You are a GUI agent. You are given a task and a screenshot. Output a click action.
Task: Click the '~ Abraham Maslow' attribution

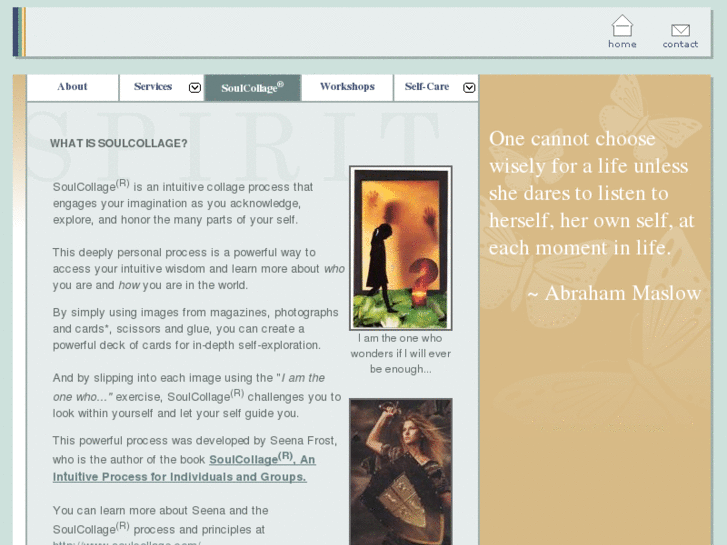[x=614, y=293]
